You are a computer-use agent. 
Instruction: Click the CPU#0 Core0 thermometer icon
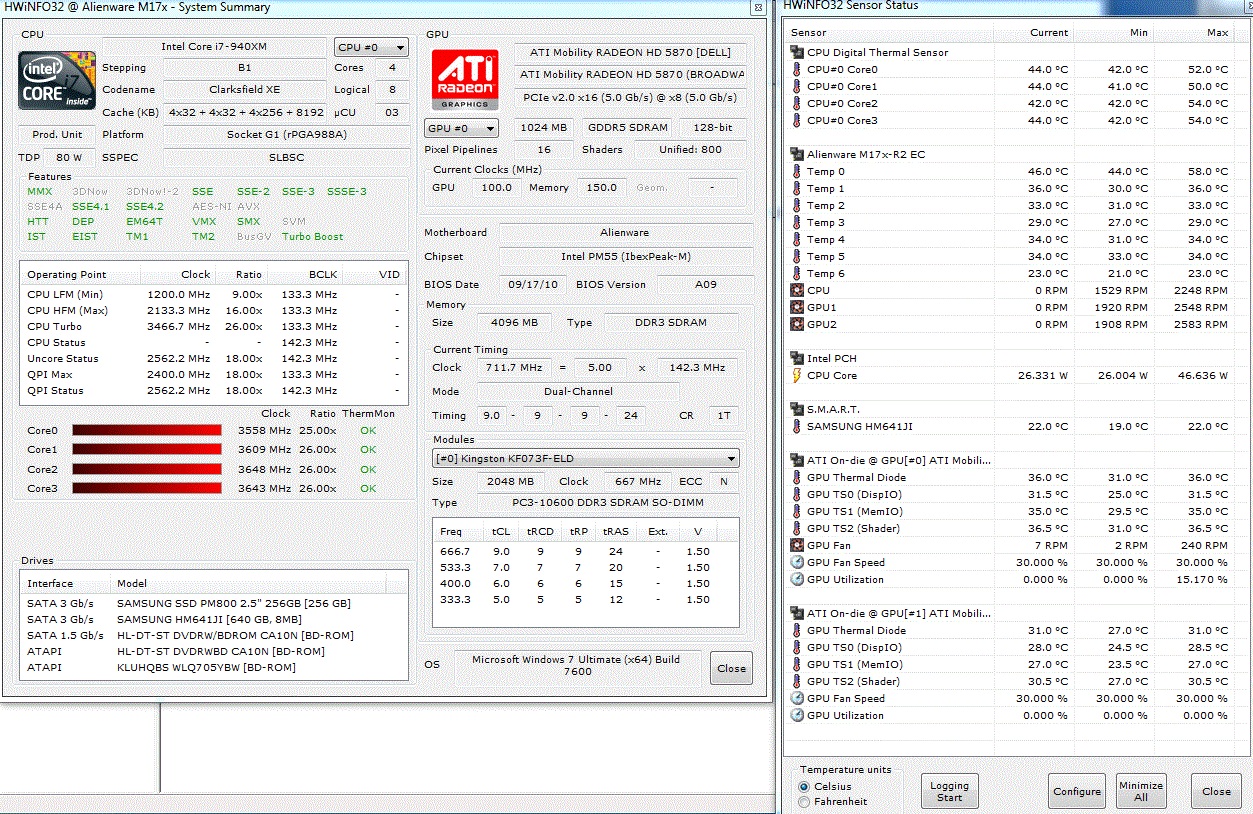(x=796, y=69)
